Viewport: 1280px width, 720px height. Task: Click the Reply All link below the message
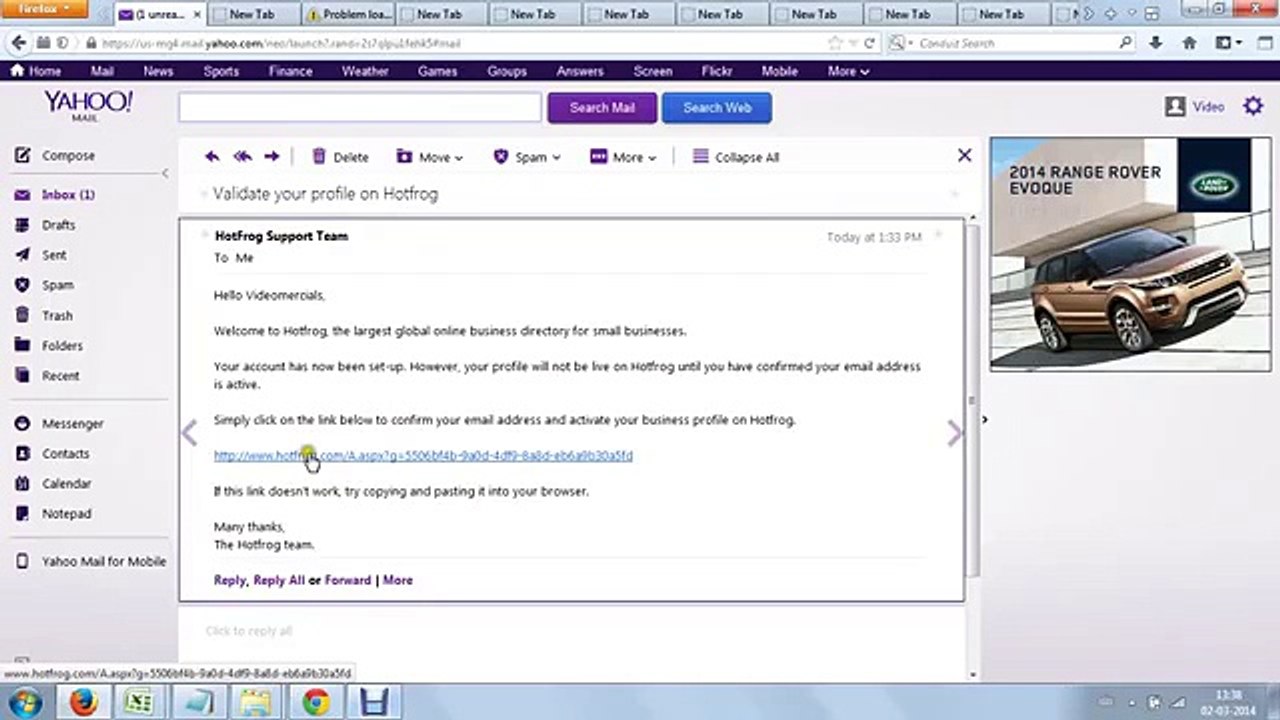(279, 580)
